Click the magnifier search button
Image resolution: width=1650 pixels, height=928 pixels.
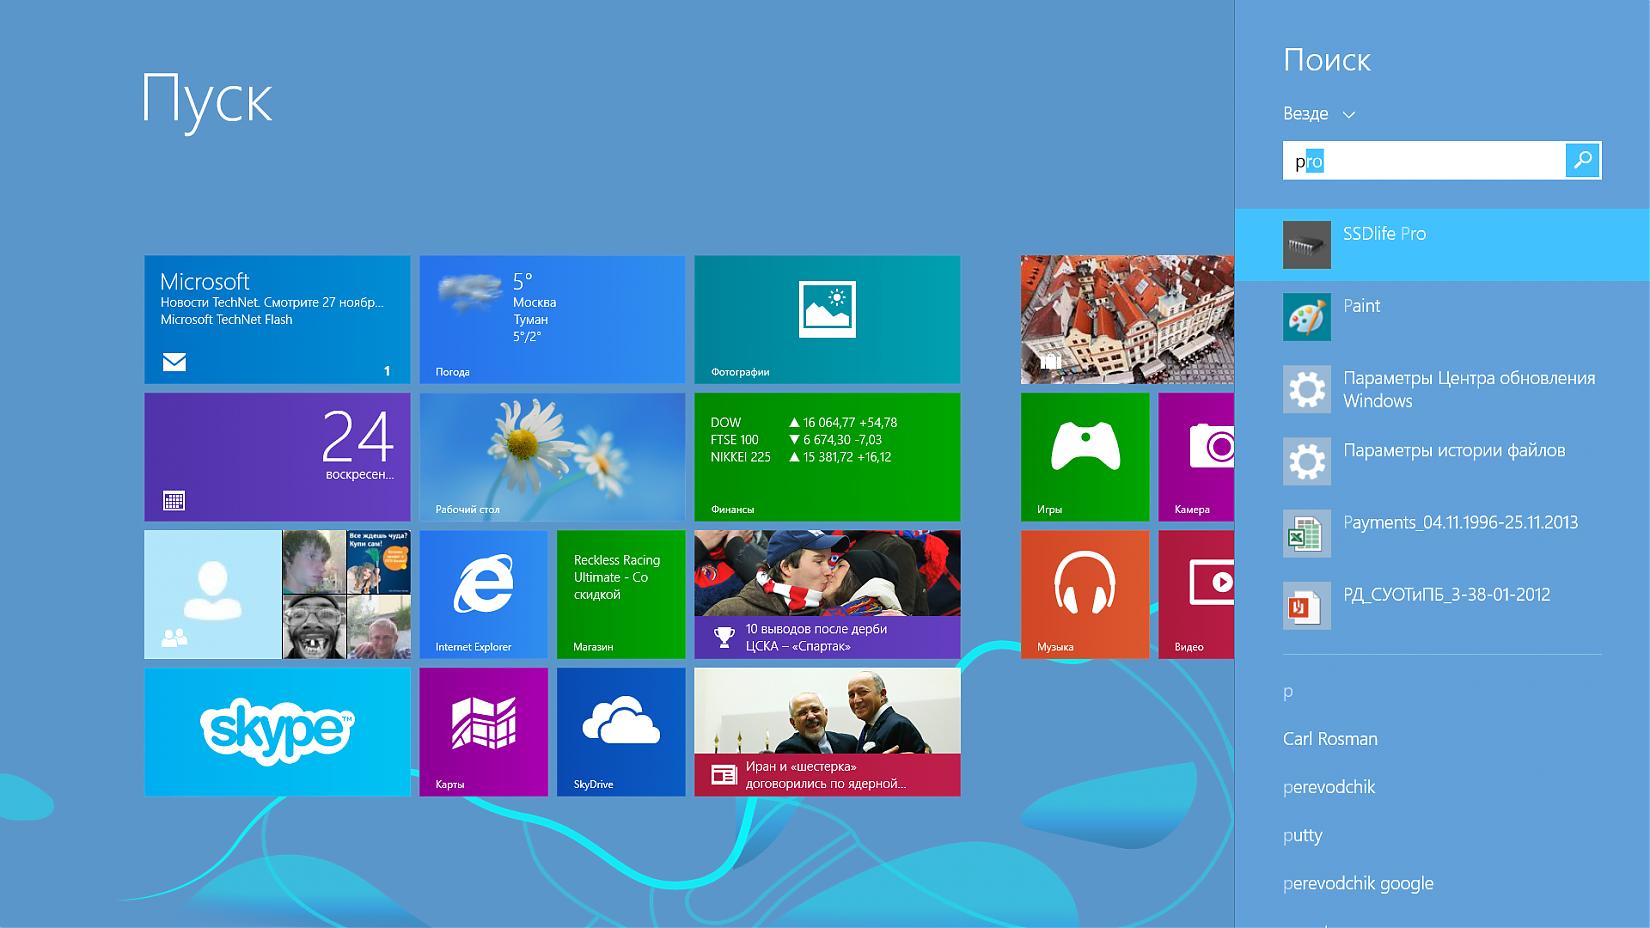click(x=1583, y=161)
